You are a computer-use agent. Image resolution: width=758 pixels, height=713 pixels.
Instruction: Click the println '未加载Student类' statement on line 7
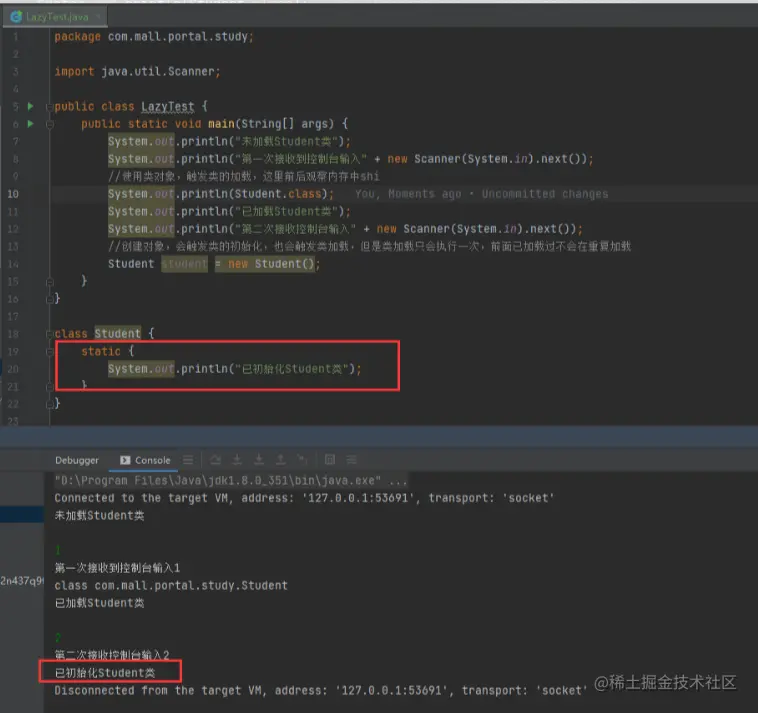[x=229, y=142]
